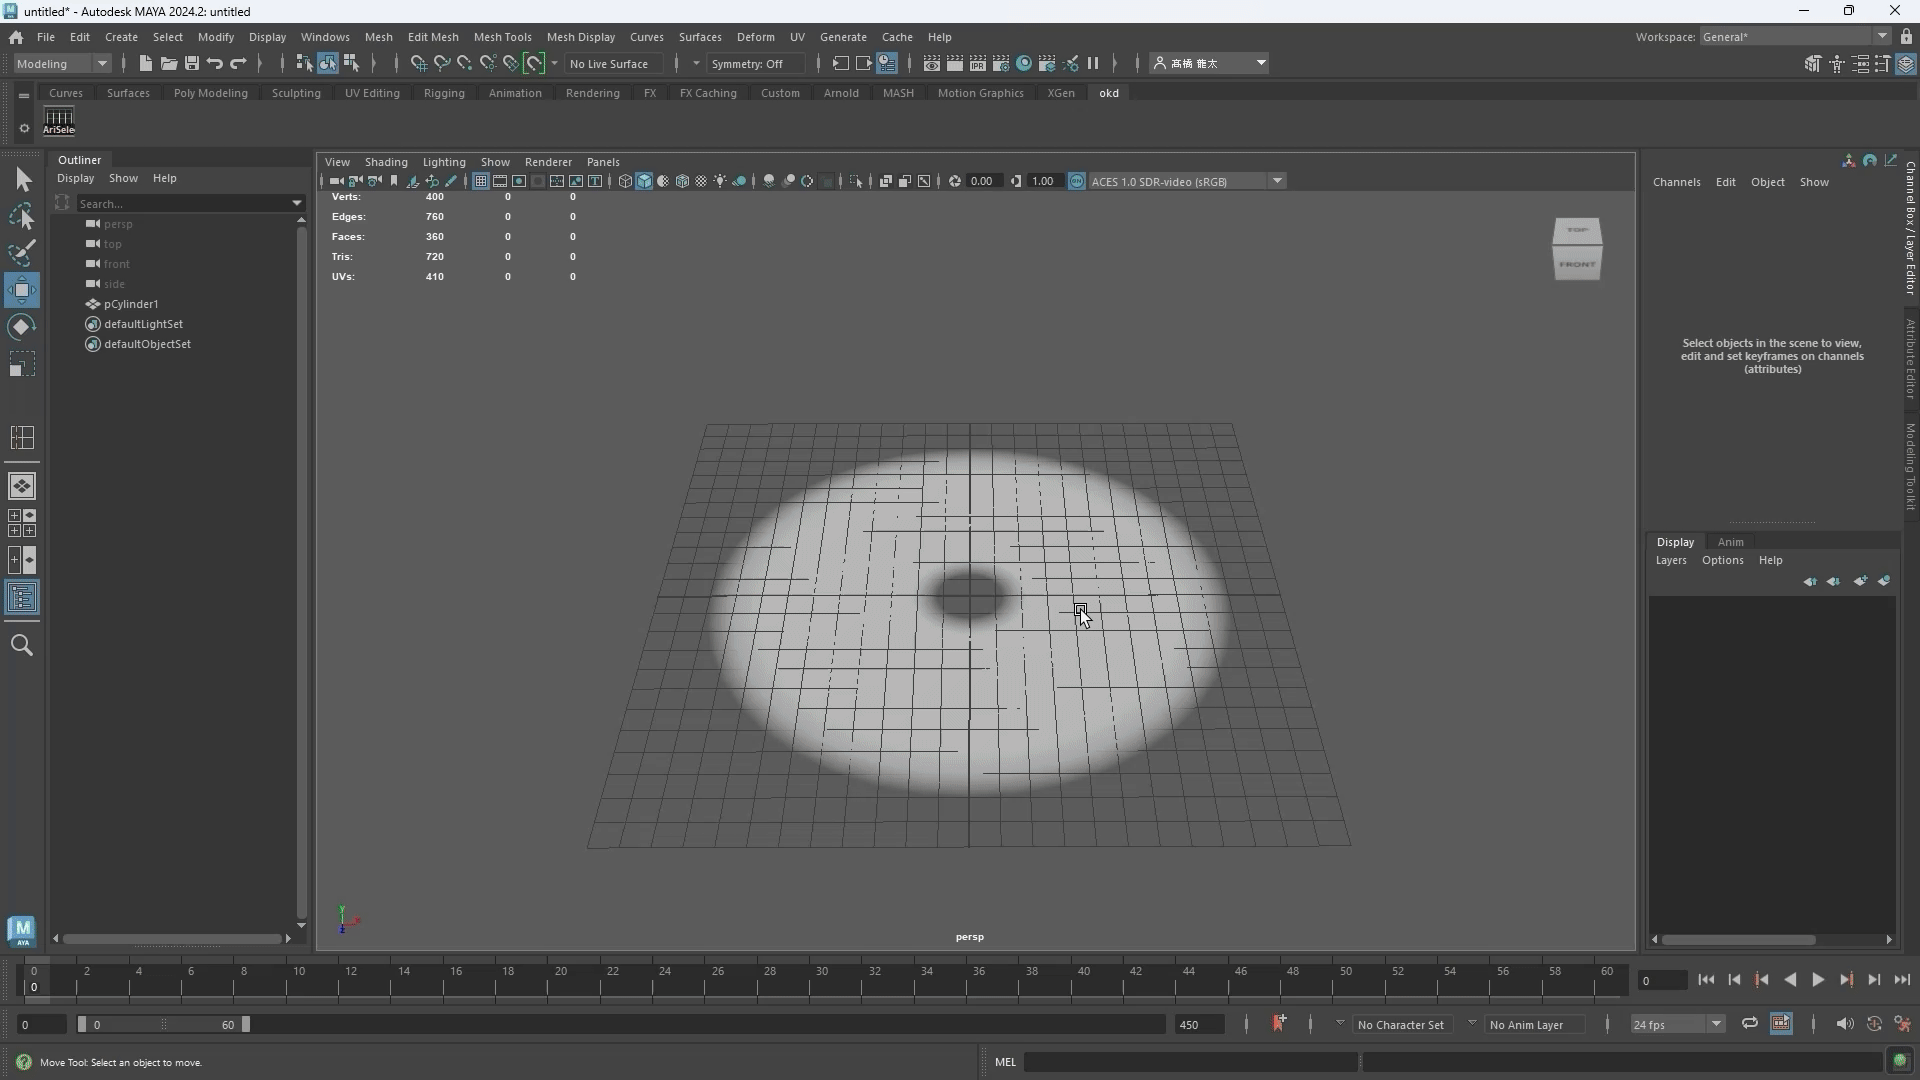The height and width of the screenshot is (1080, 1920).
Task: Select the Rotate tool in toolbox
Action: 22,327
